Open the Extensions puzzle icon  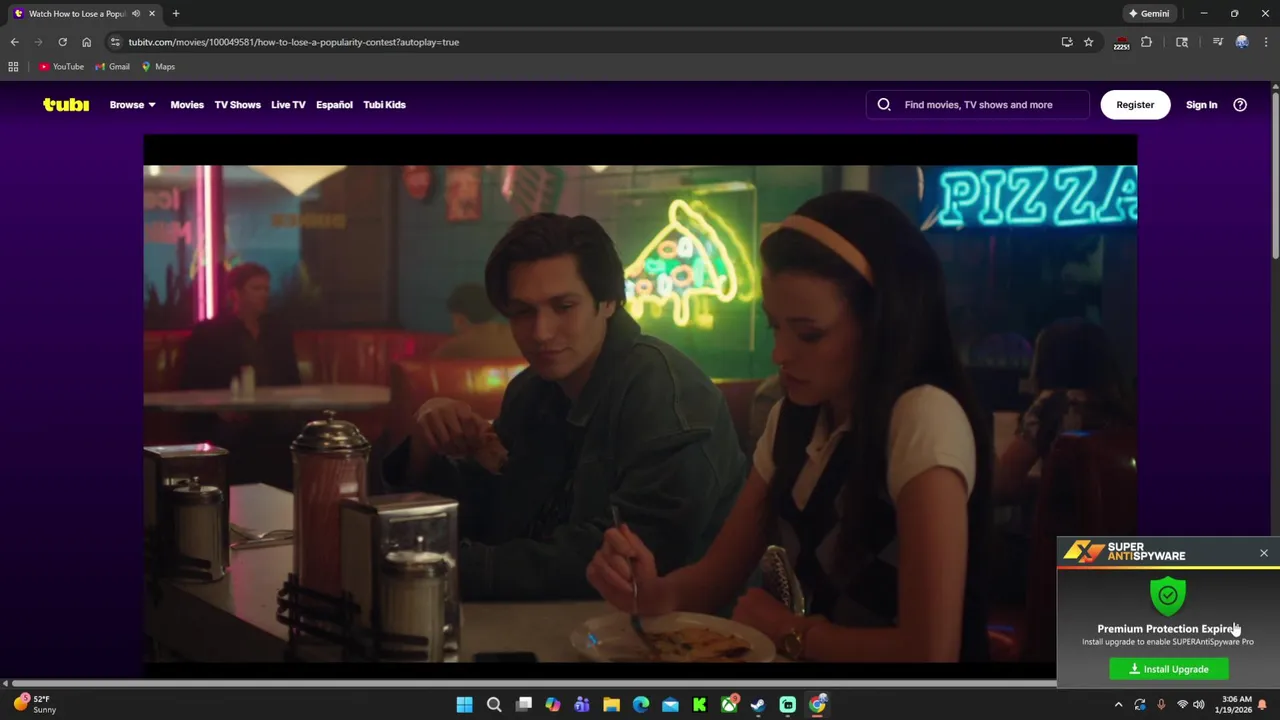pyautogui.click(x=1147, y=42)
